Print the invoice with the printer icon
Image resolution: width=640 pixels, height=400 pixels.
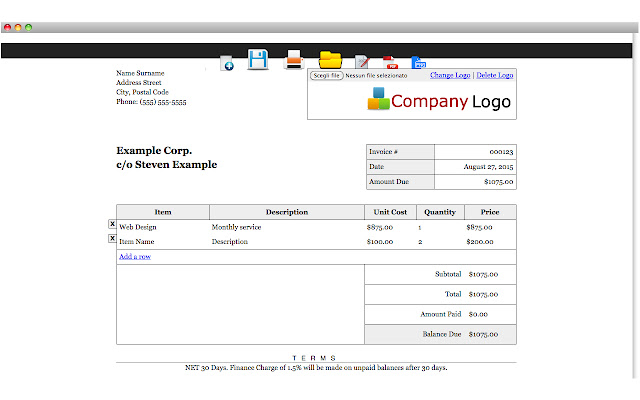[294, 60]
